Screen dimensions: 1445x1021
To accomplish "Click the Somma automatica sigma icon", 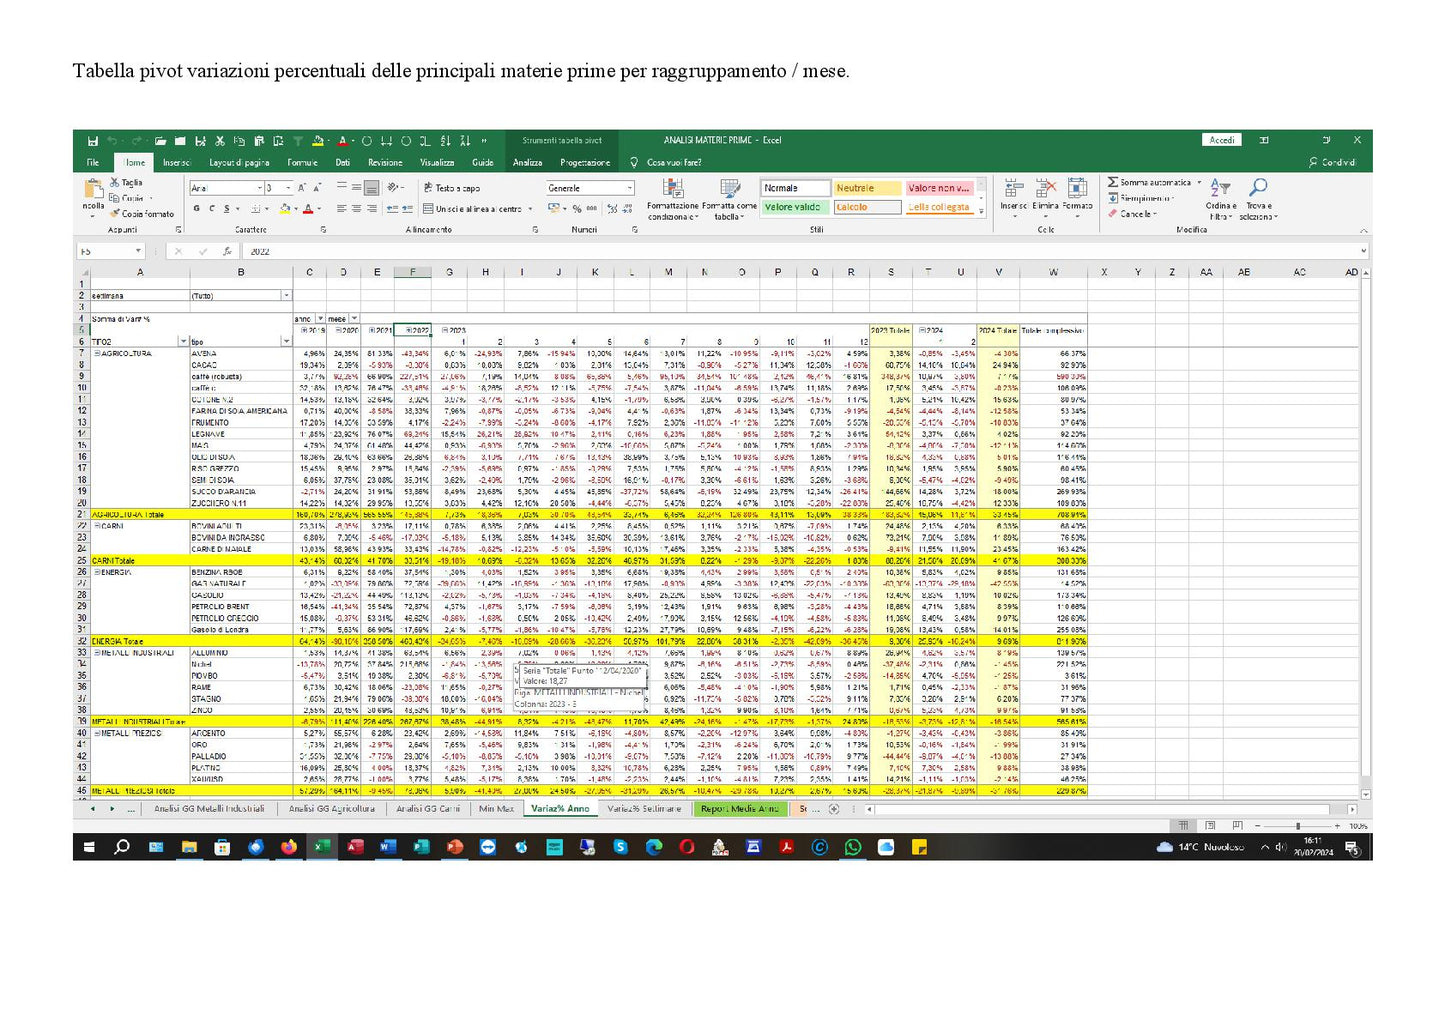I will coord(1113,182).
